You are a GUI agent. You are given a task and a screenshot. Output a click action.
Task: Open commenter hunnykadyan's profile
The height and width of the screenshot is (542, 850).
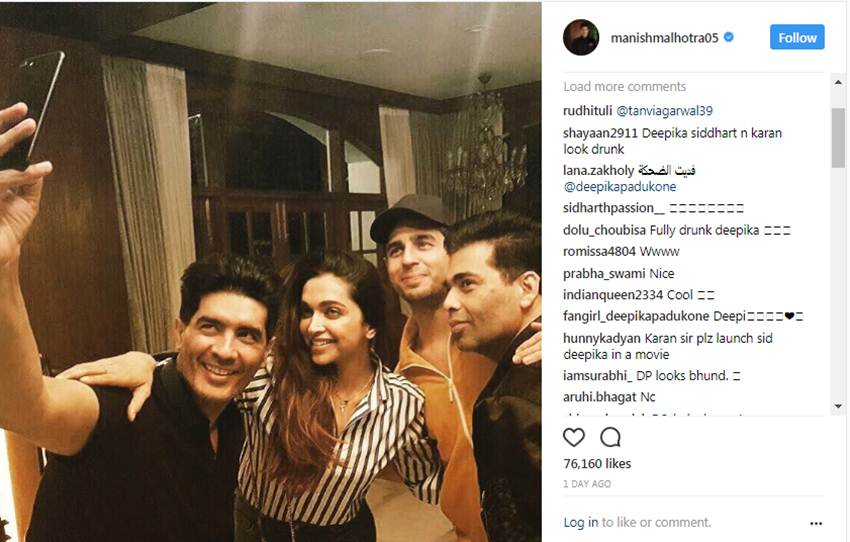coord(602,339)
